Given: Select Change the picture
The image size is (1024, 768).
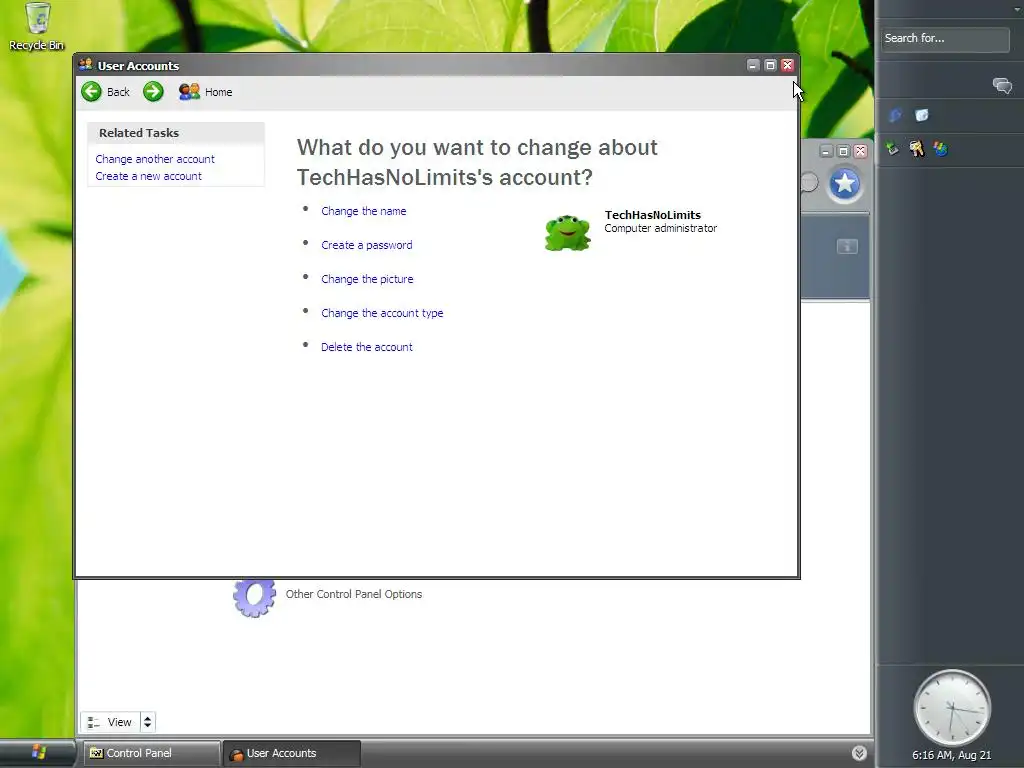Looking at the screenshot, I should point(367,279).
